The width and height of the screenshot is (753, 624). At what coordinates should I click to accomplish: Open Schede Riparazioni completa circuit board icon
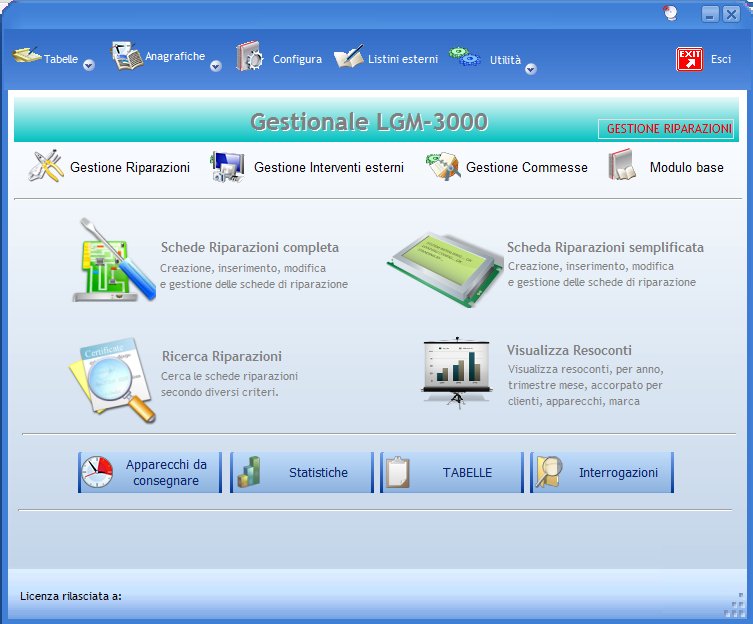115,260
